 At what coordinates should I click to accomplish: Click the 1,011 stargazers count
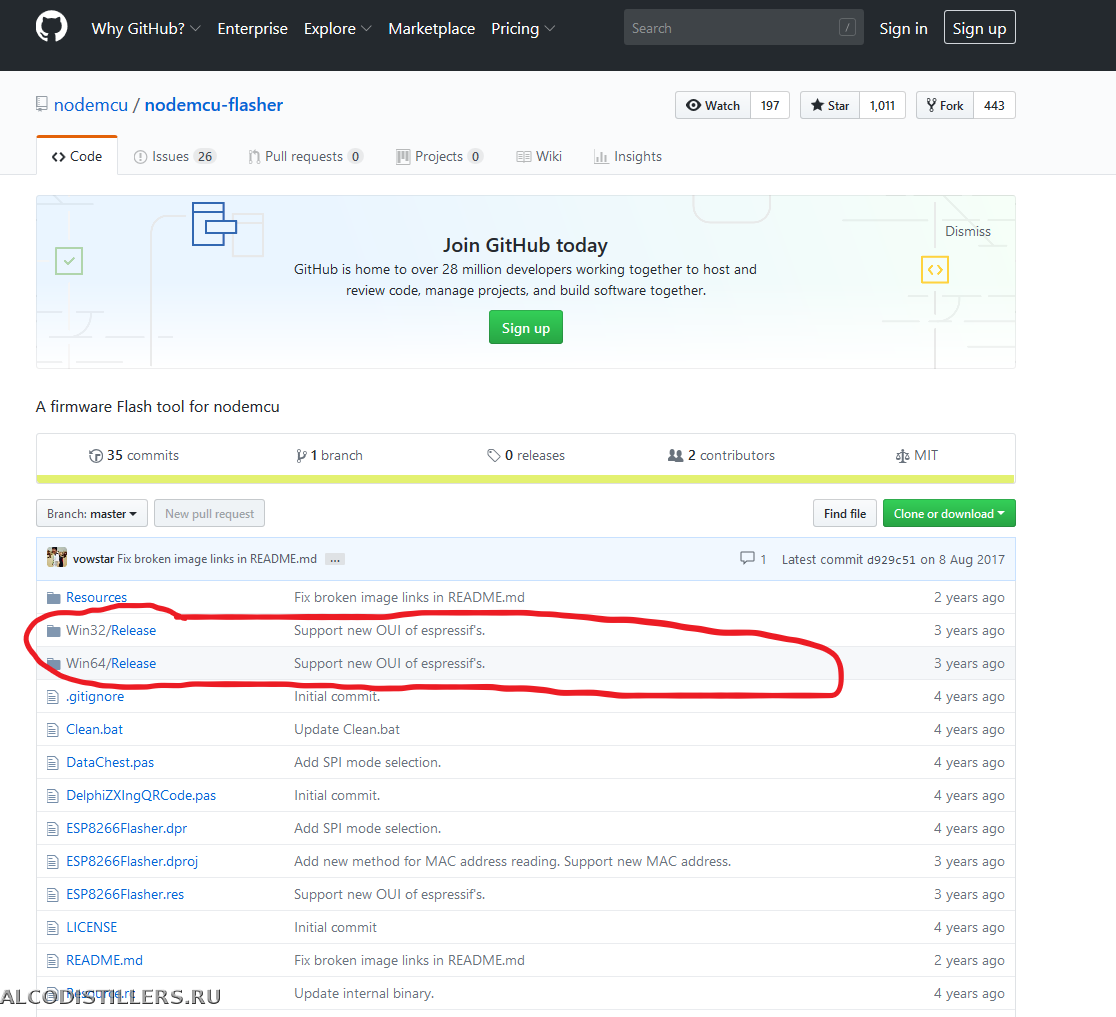[883, 105]
